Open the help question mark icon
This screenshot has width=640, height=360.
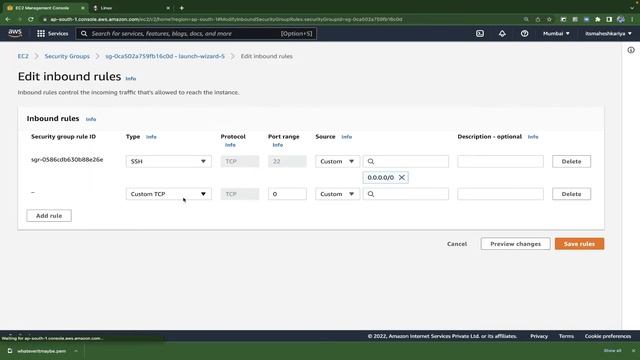click(x=524, y=33)
